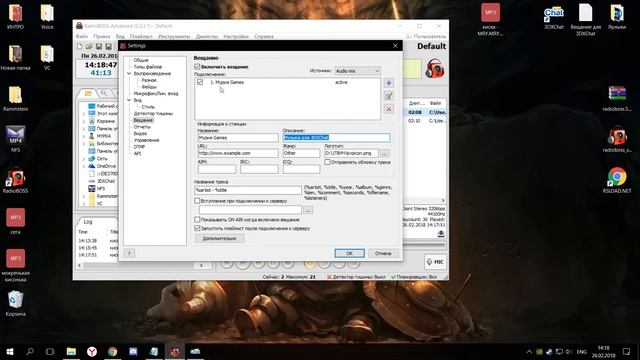Select the RSLOAD.NET Chrome shortcut
The image size is (640, 360).
617,180
